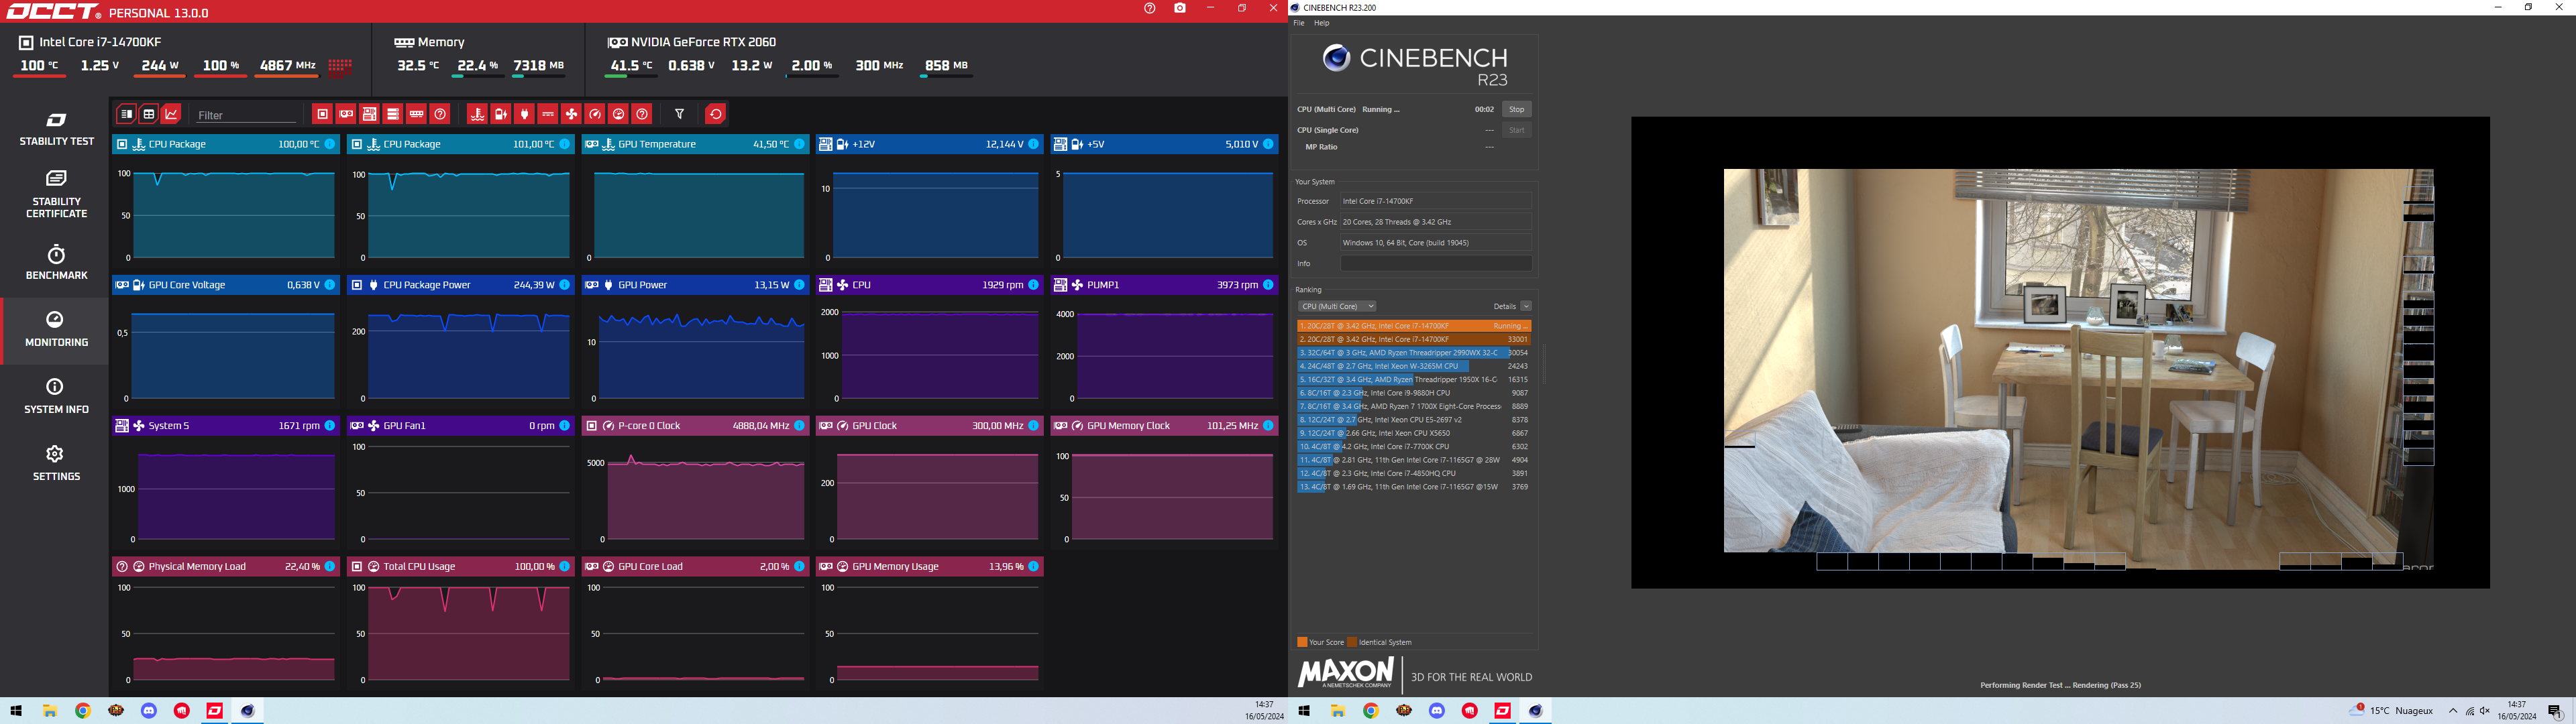2576x724 pixels.
Task: Show hidden system tray icons
Action: point(2453,711)
